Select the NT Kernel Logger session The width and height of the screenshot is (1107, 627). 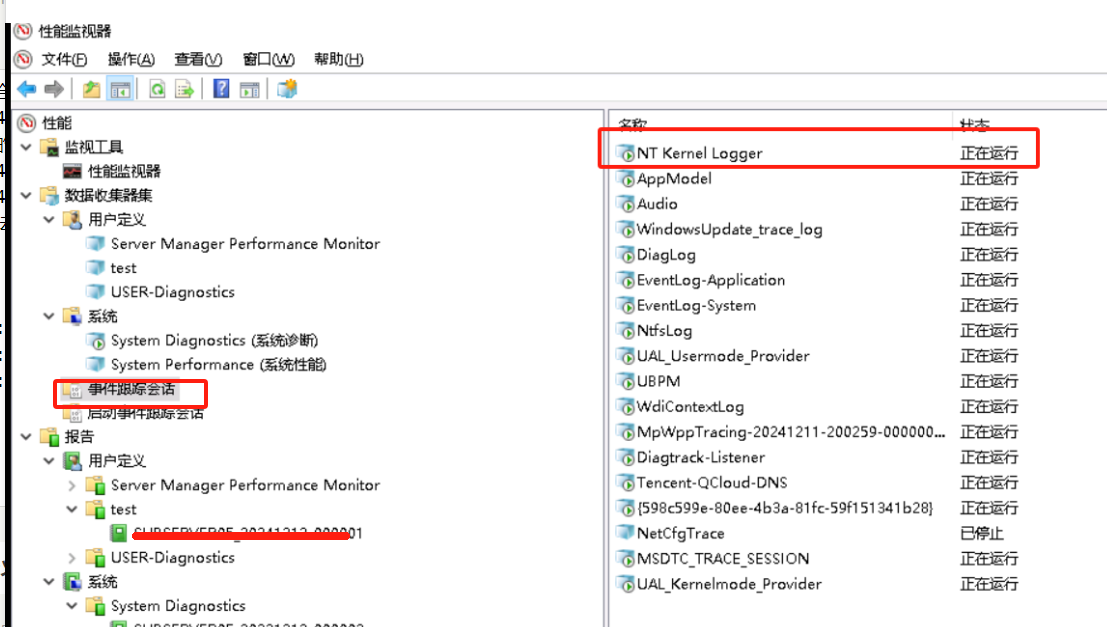coord(699,153)
